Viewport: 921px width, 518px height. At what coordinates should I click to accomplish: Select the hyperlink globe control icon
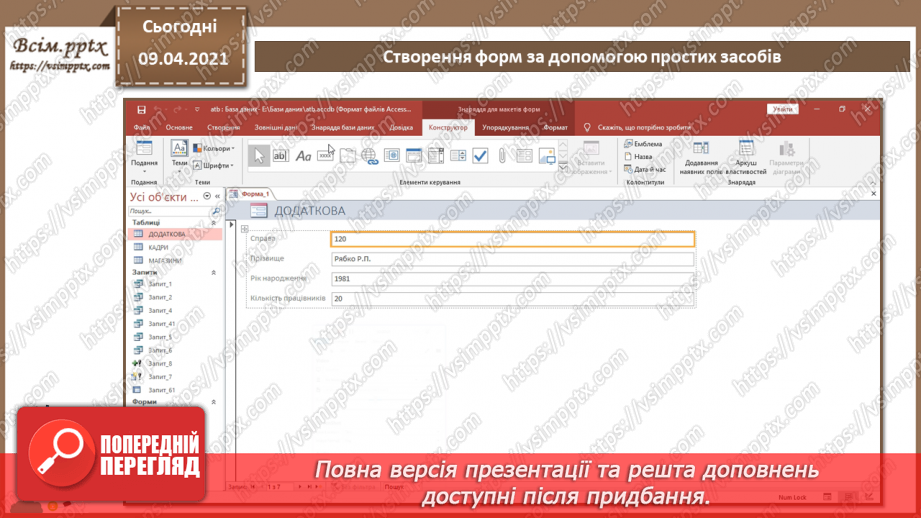point(369,156)
